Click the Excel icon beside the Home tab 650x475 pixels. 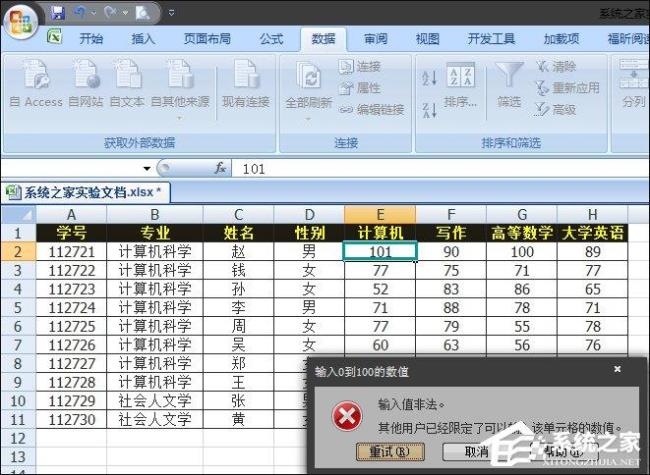tap(54, 37)
